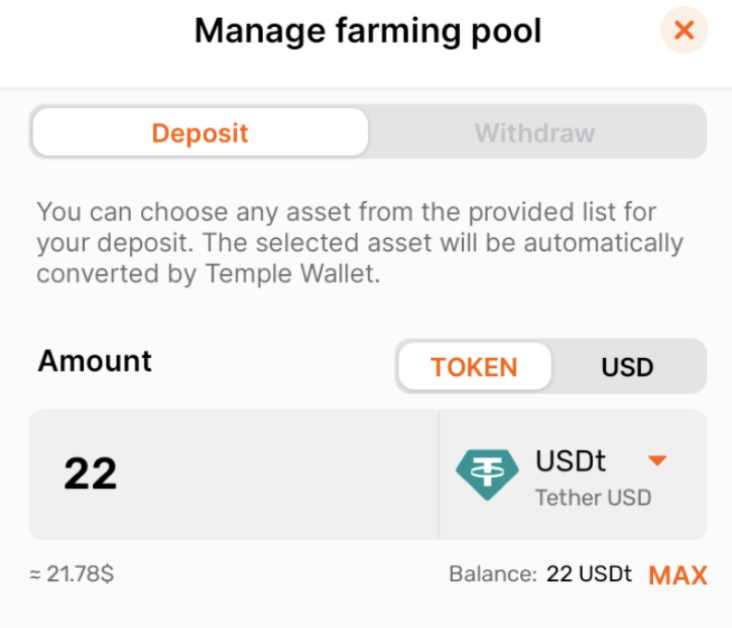
Task: Click the Balance label
Action: pos(493,574)
